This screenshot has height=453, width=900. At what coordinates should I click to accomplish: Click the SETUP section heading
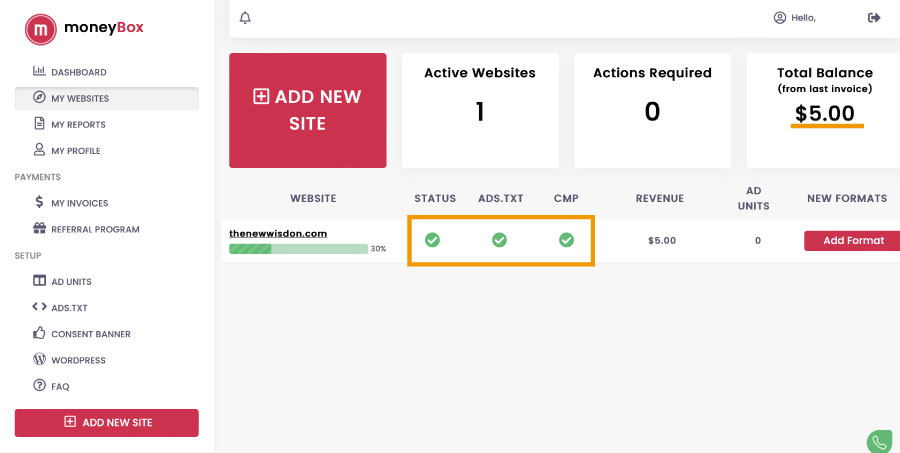coord(28,255)
